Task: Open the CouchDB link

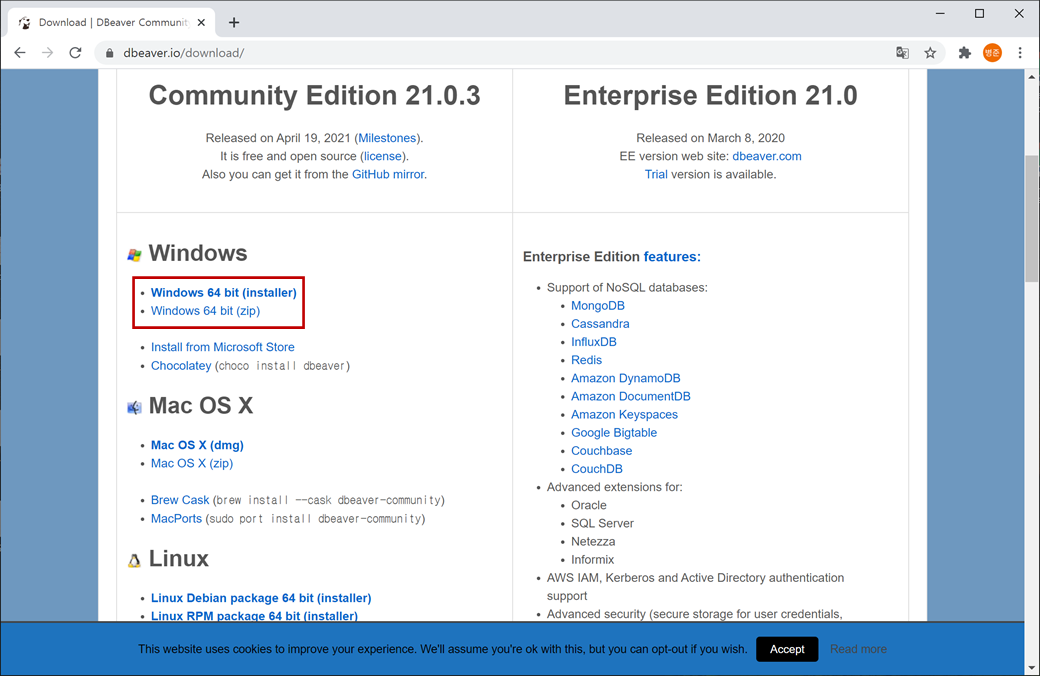Action: (597, 468)
